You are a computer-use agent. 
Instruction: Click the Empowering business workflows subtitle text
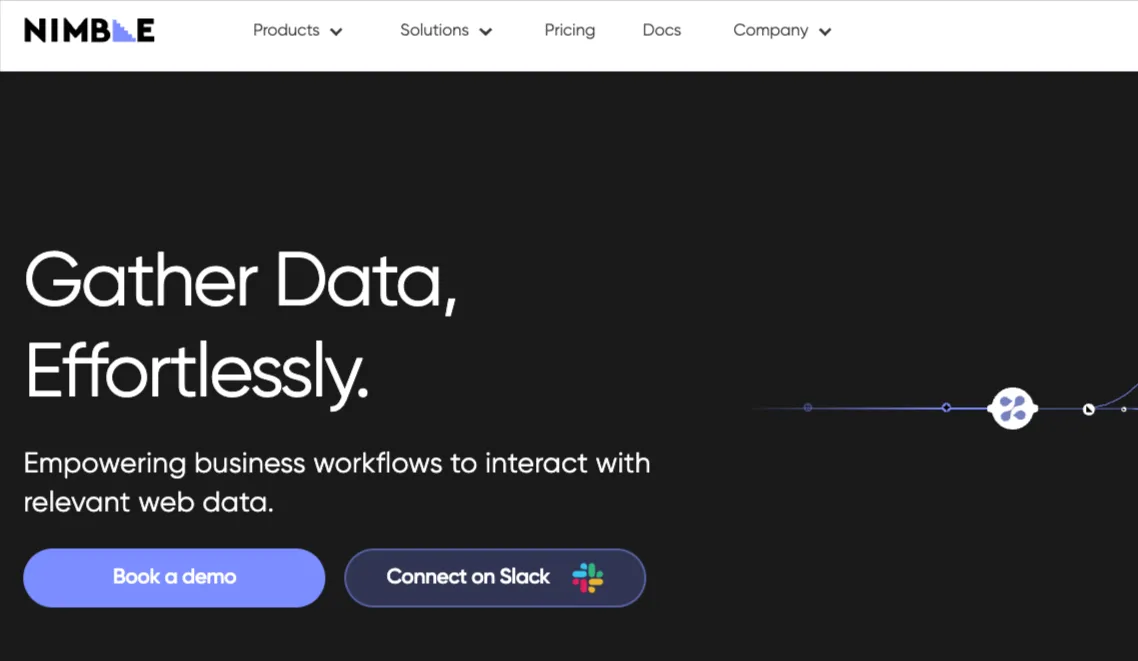coord(337,483)
